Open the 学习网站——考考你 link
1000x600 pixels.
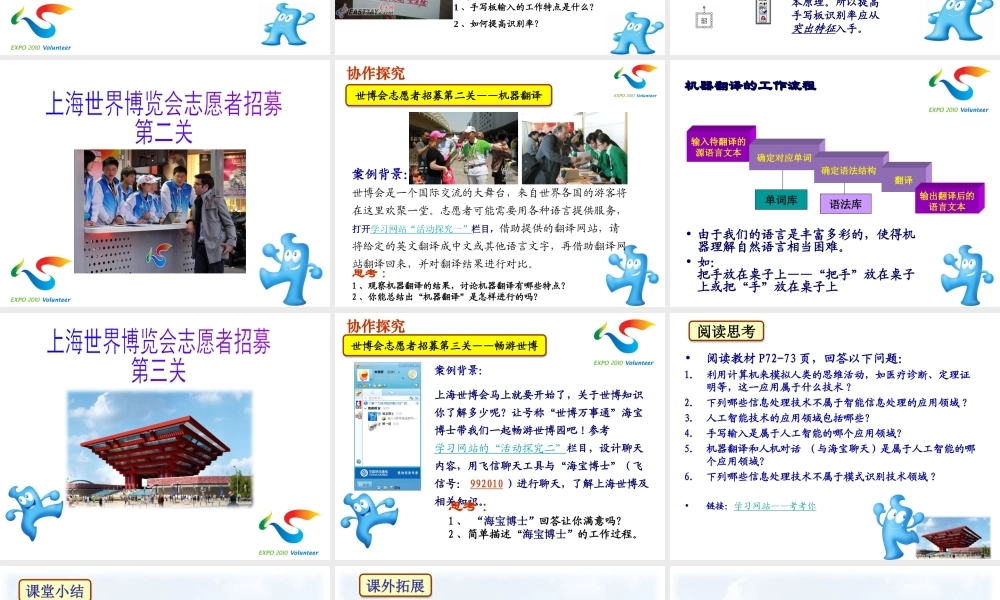[775, 506]
